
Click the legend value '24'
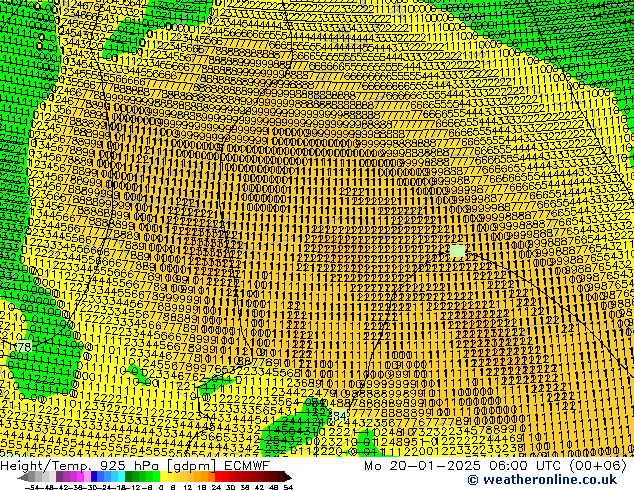click(x=216, y=487)
